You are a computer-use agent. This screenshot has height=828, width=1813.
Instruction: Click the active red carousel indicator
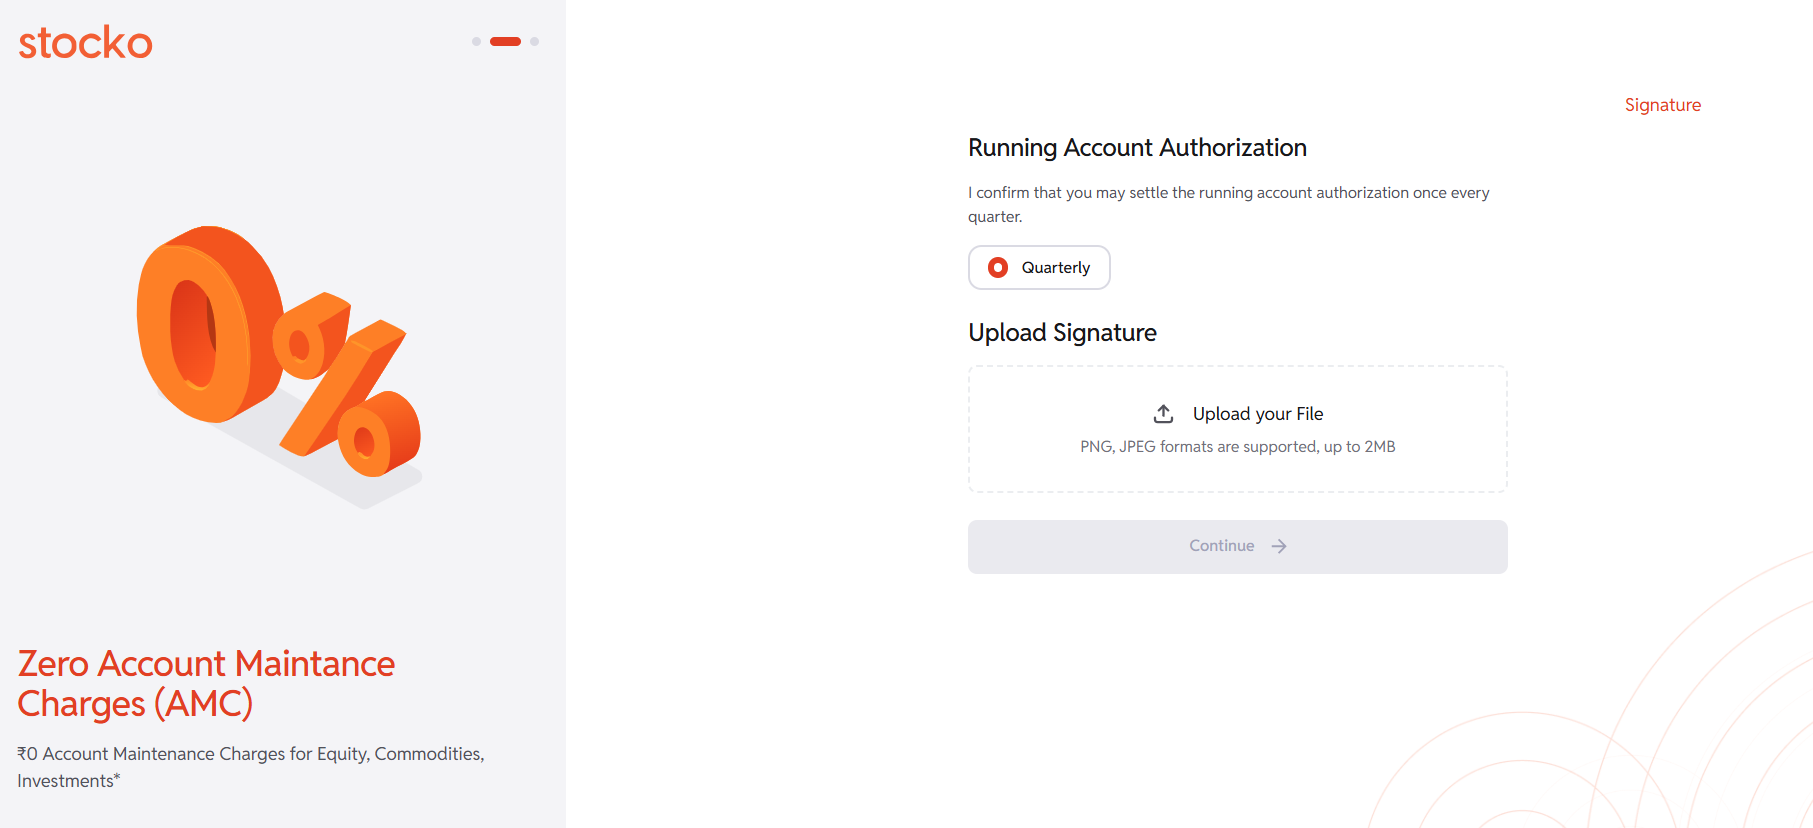pyautogui.click(x=505, y=42)
